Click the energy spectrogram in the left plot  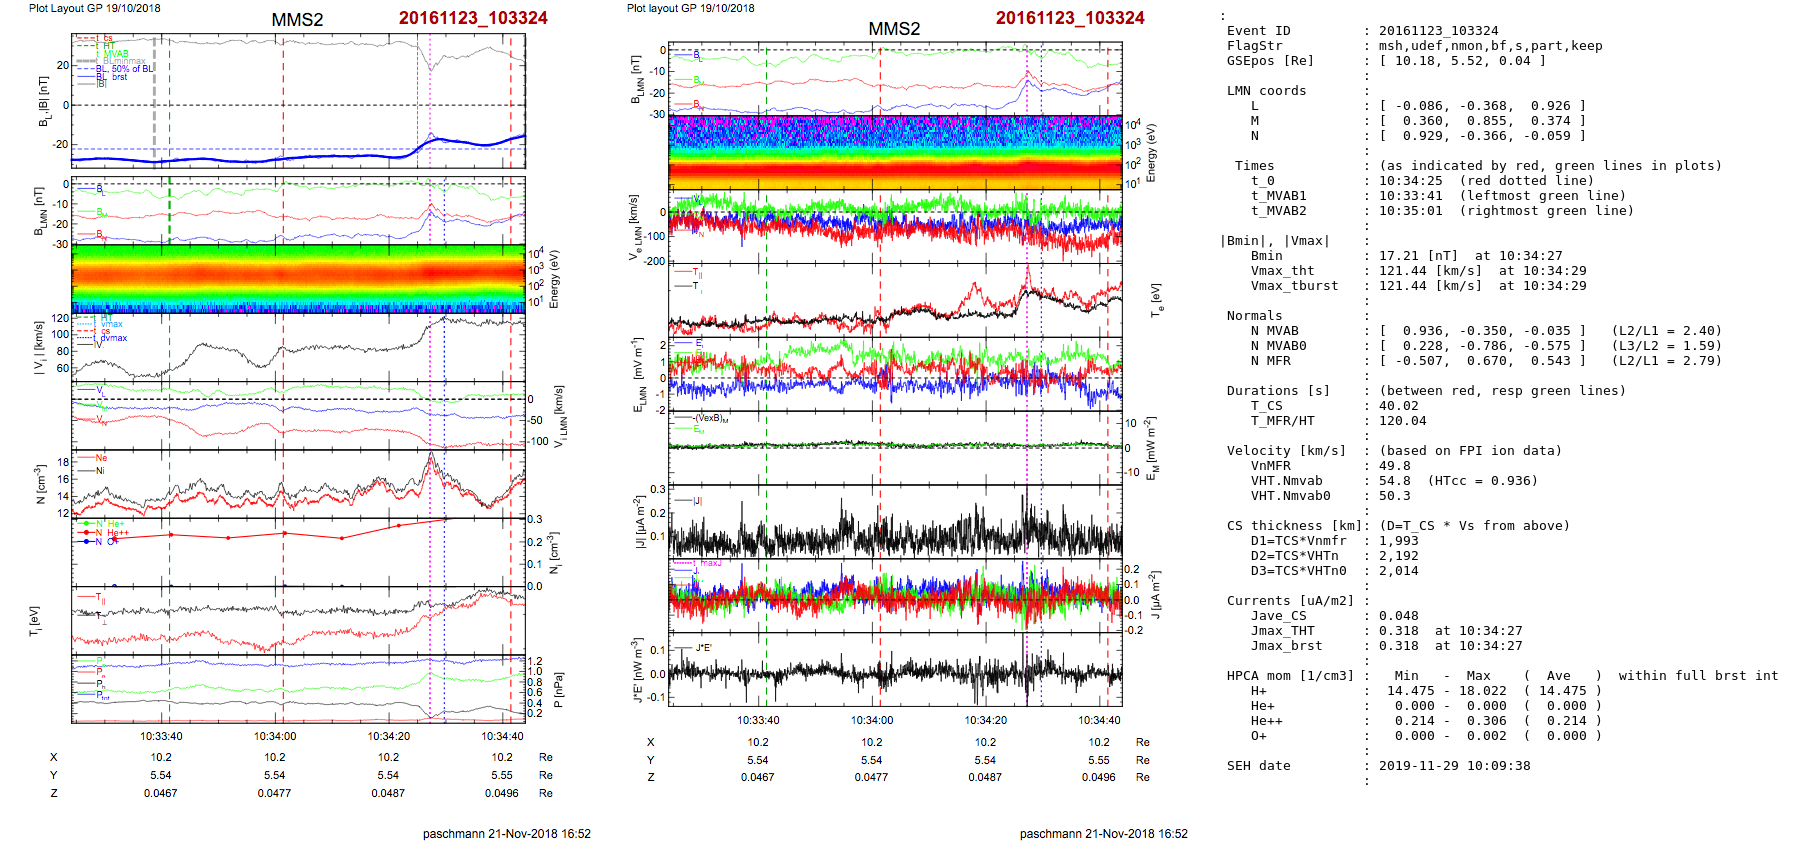pyautogui.click(x=298, y=278)
